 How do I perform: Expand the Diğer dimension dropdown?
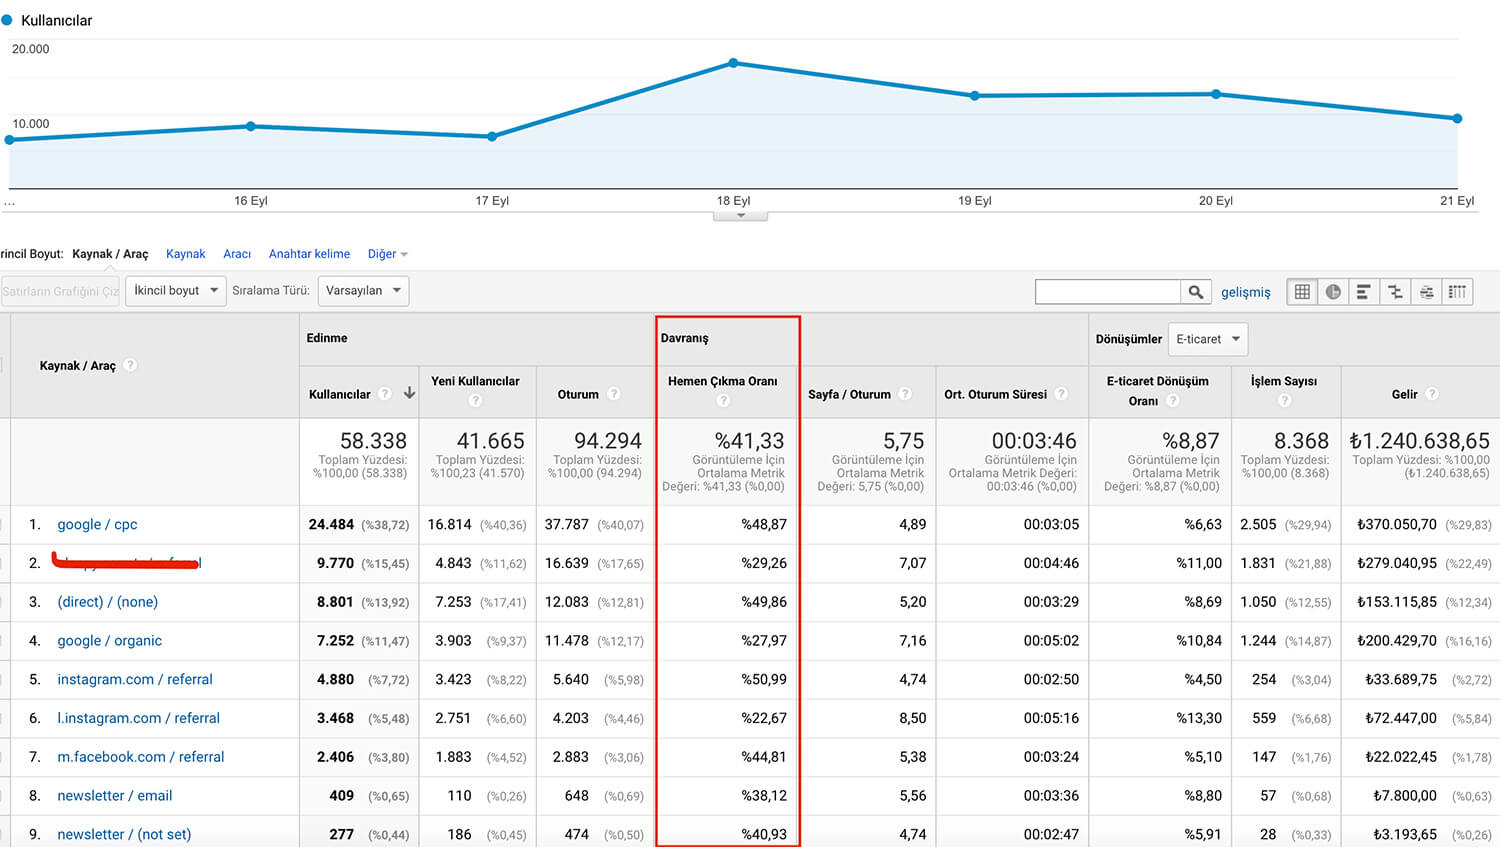point(387,254)
